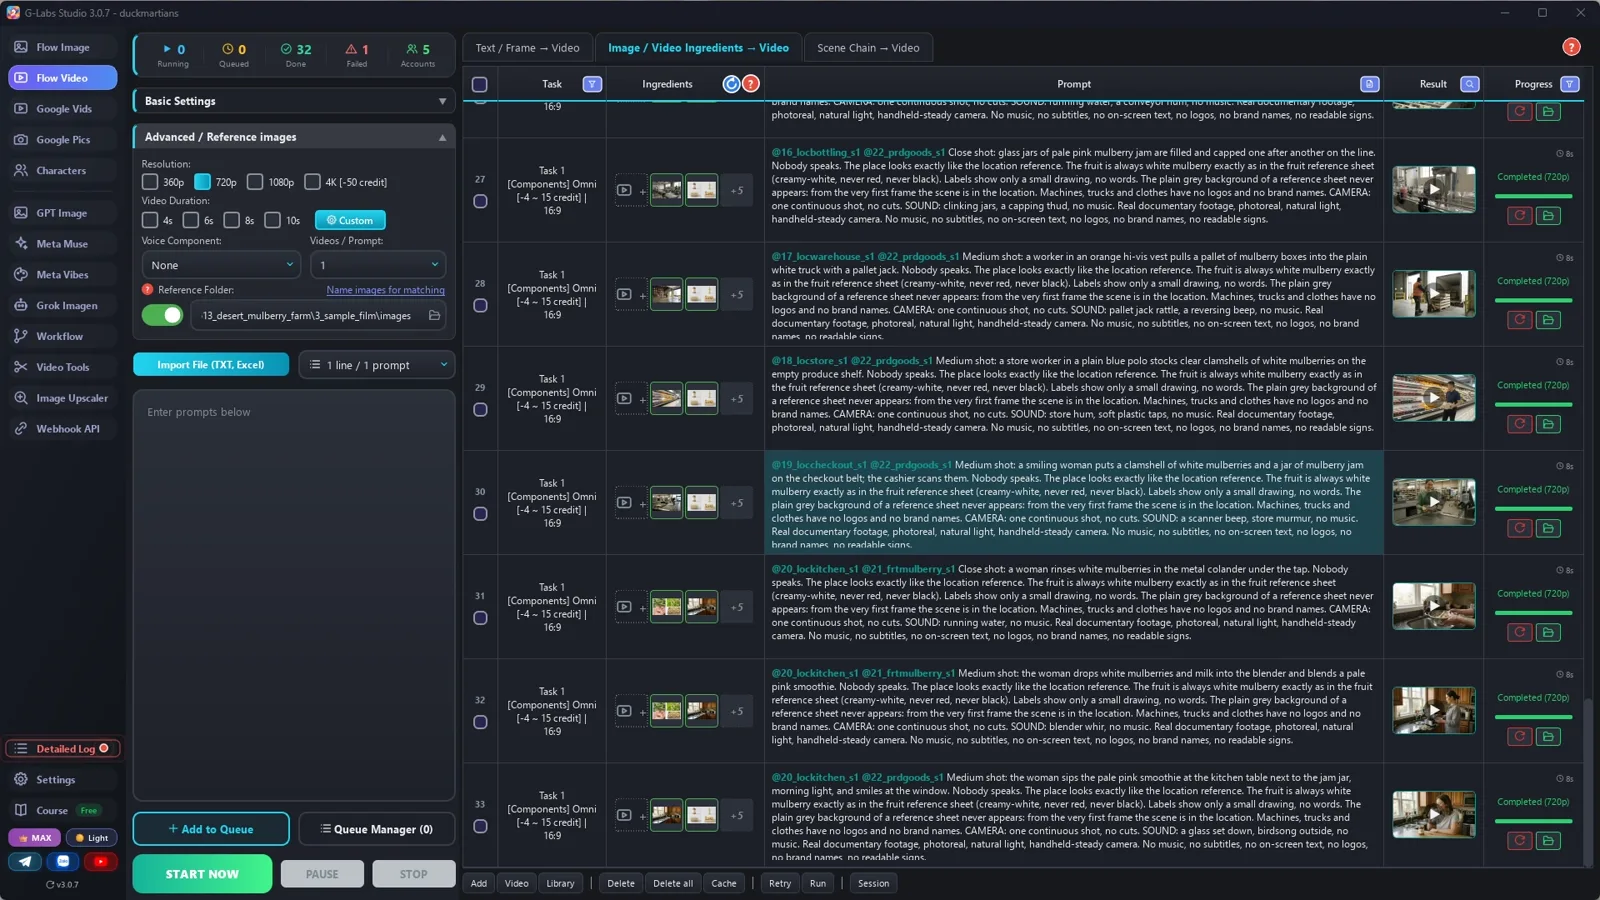Open Image Upscaler in sidebar
This screenshot has height=900, width=1600.
pos(62,398)
